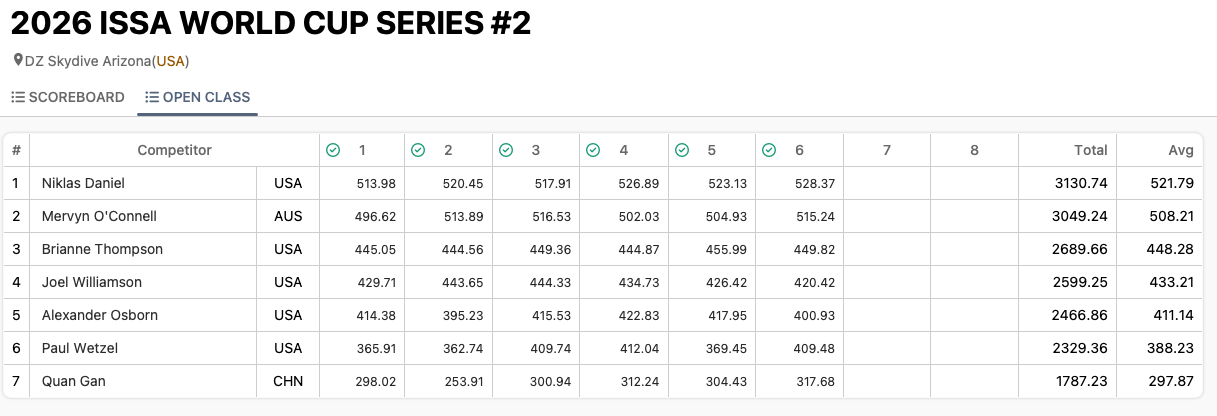Click the Total column header
This screenshot has width=1217, height=416.
tap(1090, 150)
